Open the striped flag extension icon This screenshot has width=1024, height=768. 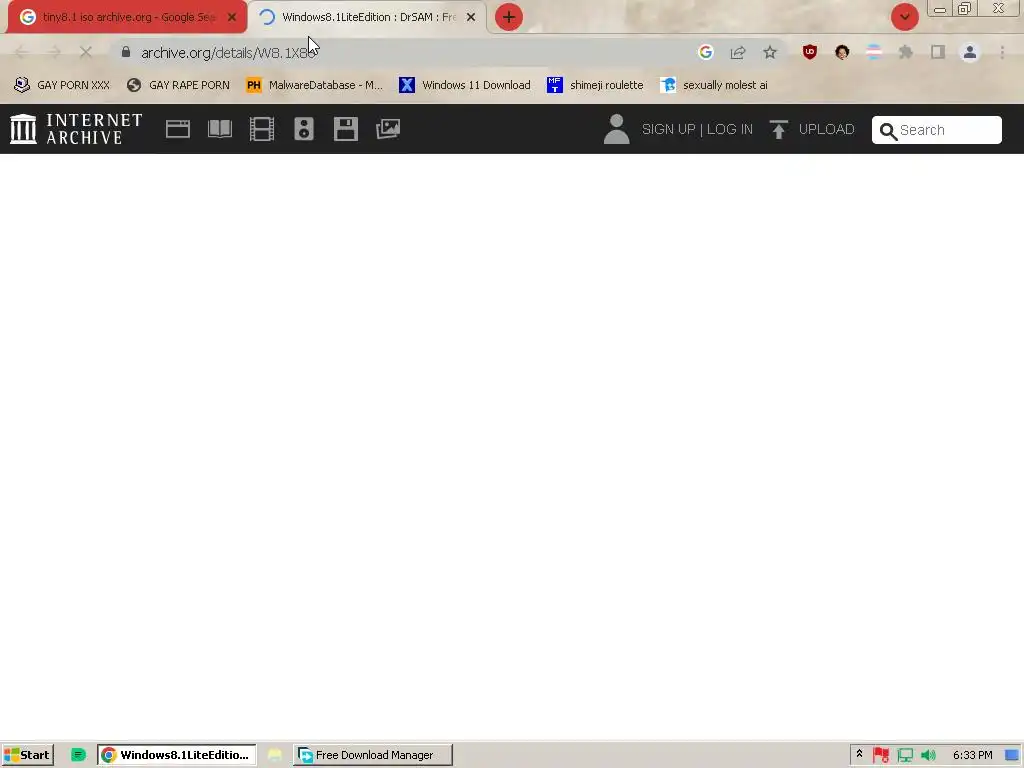click(874, 52)
